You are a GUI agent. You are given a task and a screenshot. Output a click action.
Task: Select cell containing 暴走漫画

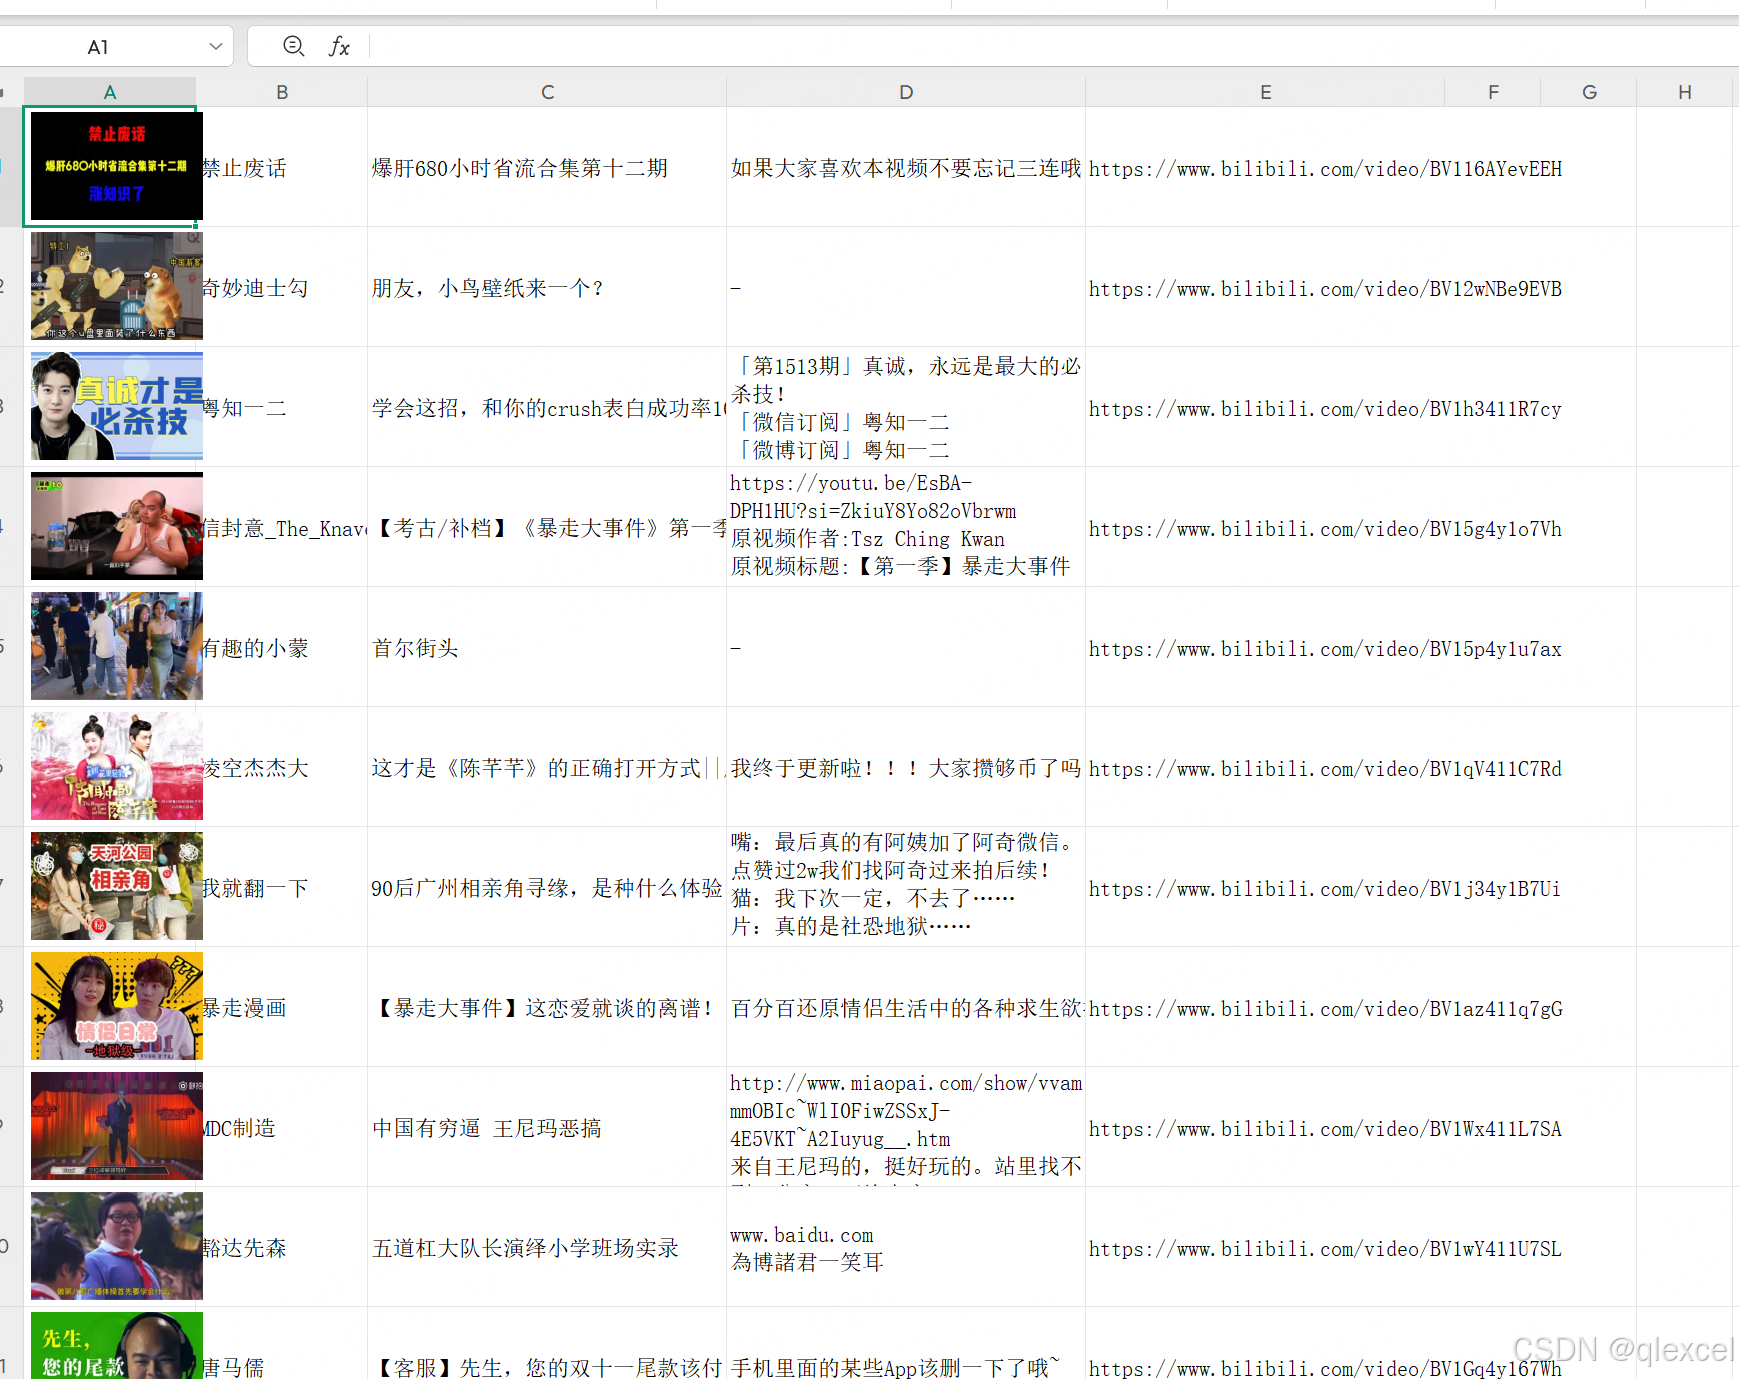[x=284, y=1007]
